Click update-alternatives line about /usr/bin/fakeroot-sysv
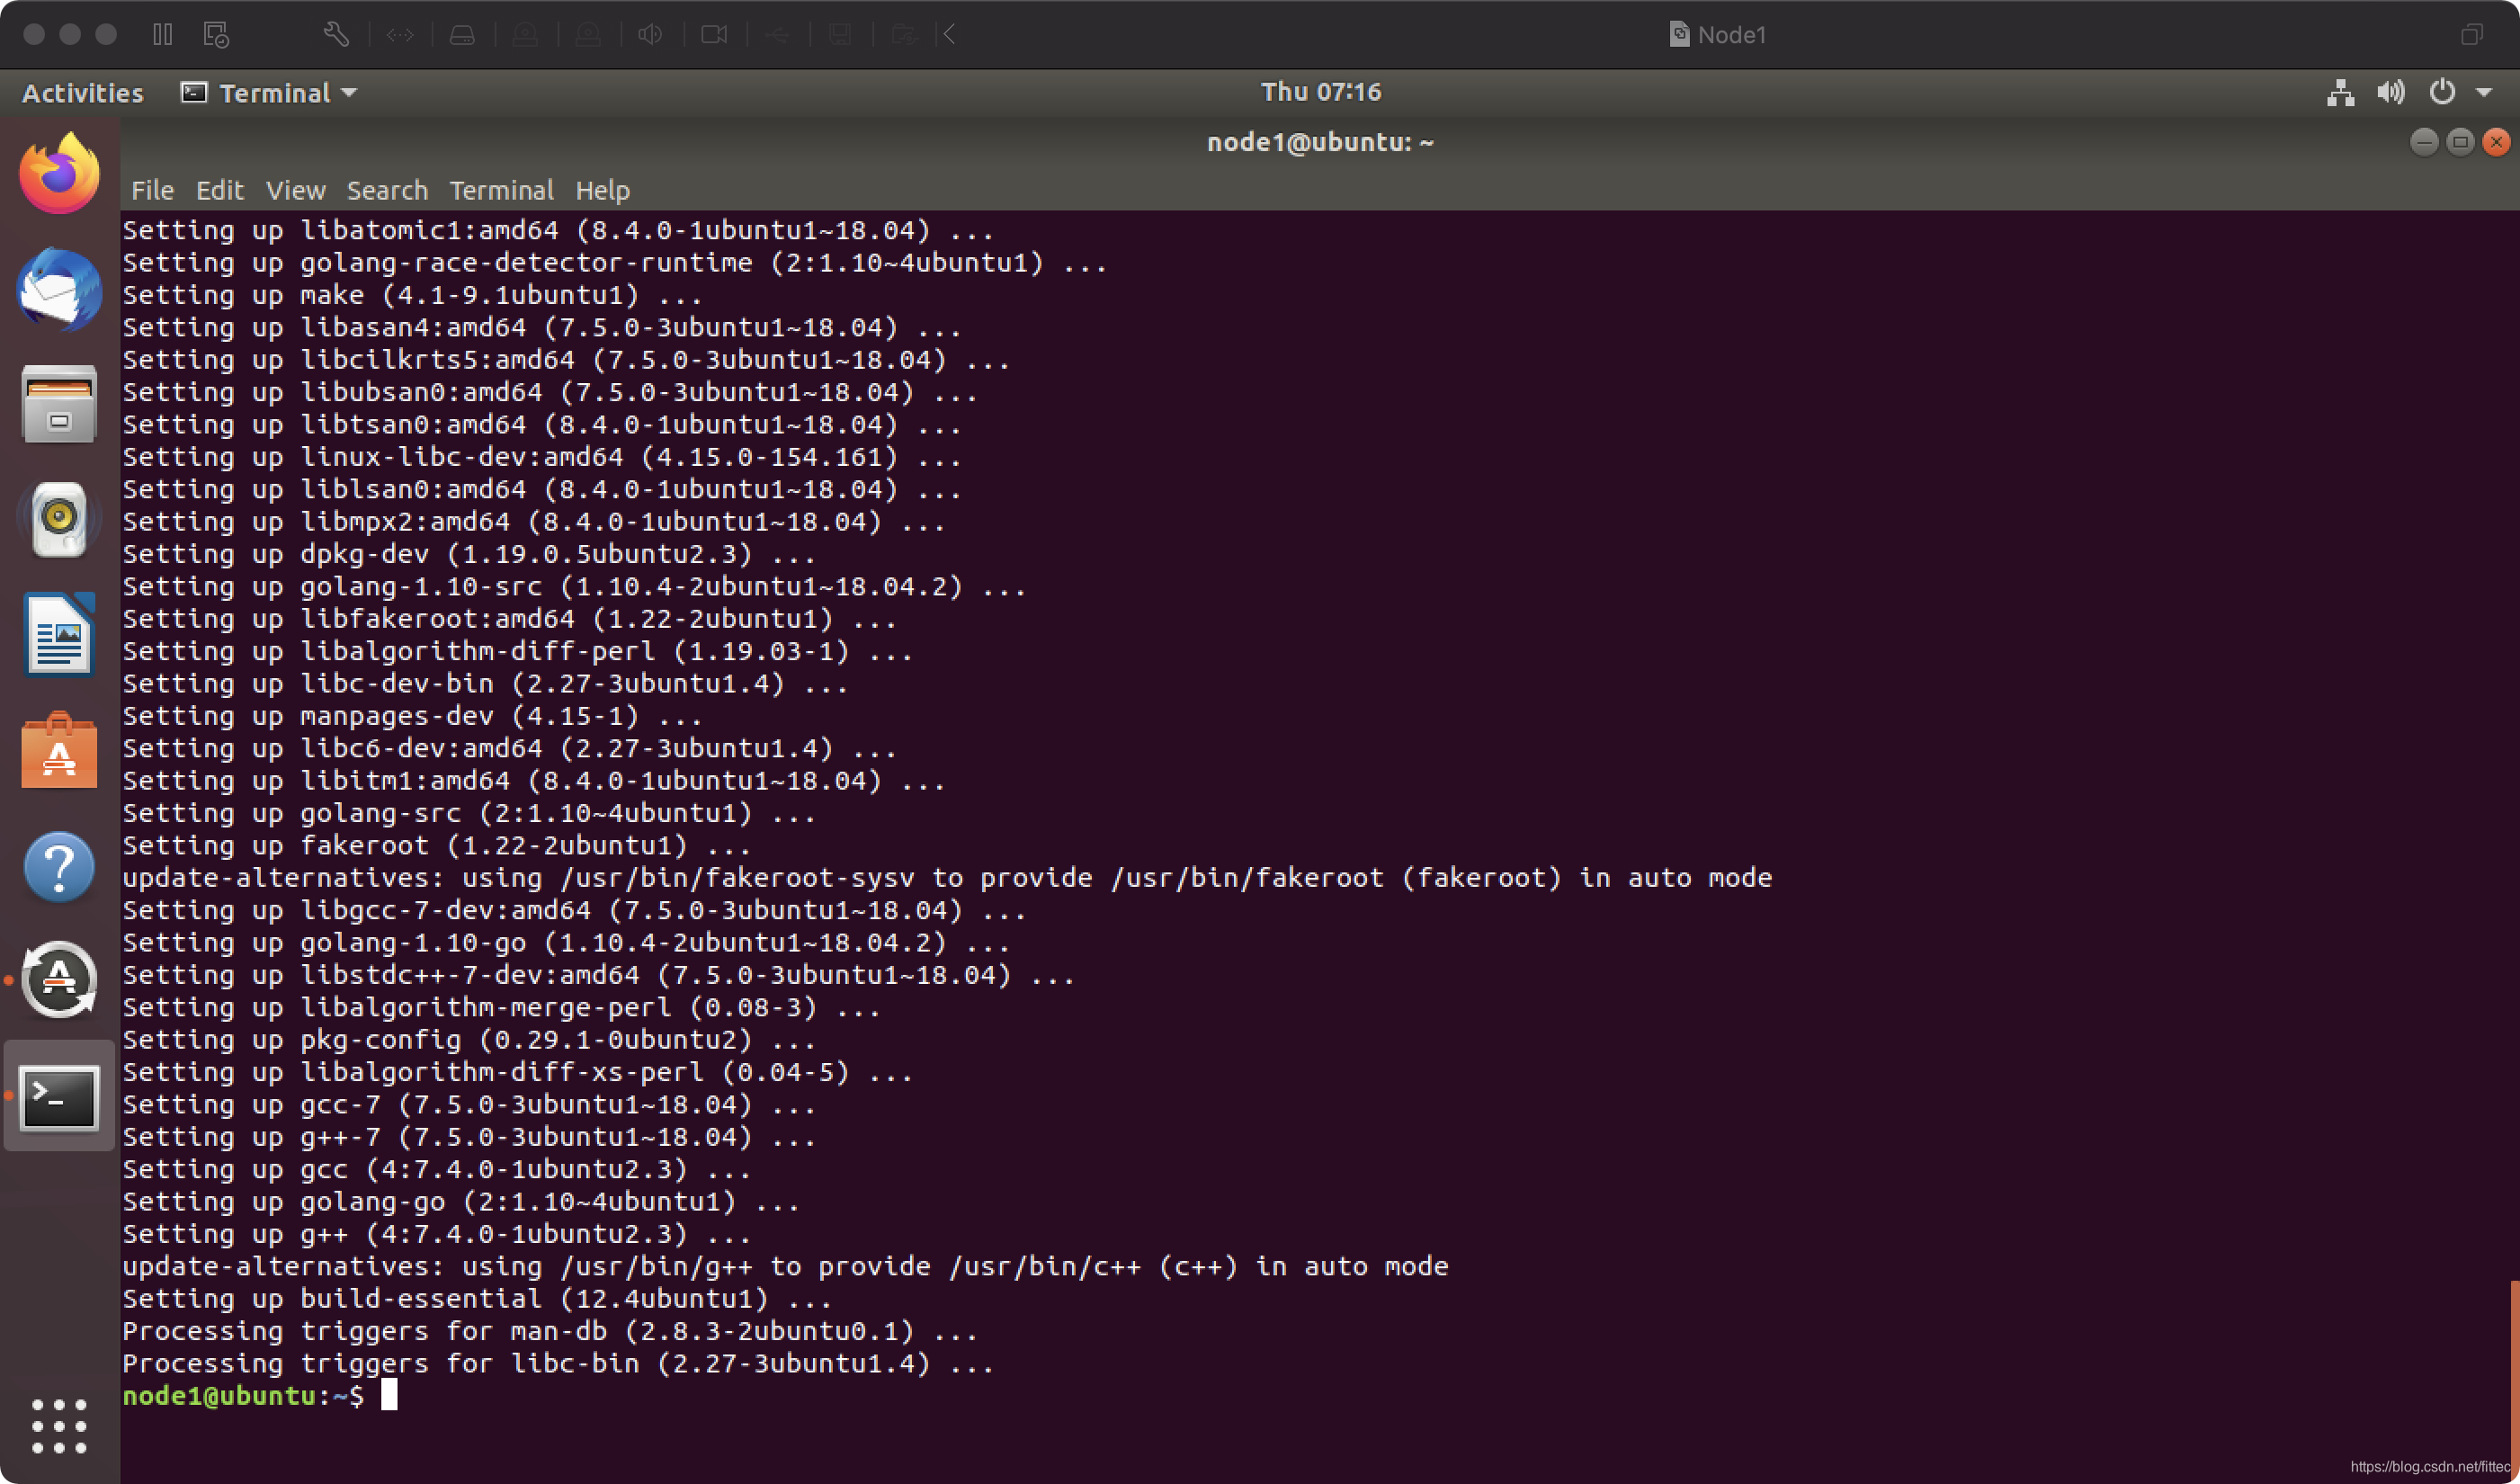Screen dimensions: 2520x1484 point(947,878)
